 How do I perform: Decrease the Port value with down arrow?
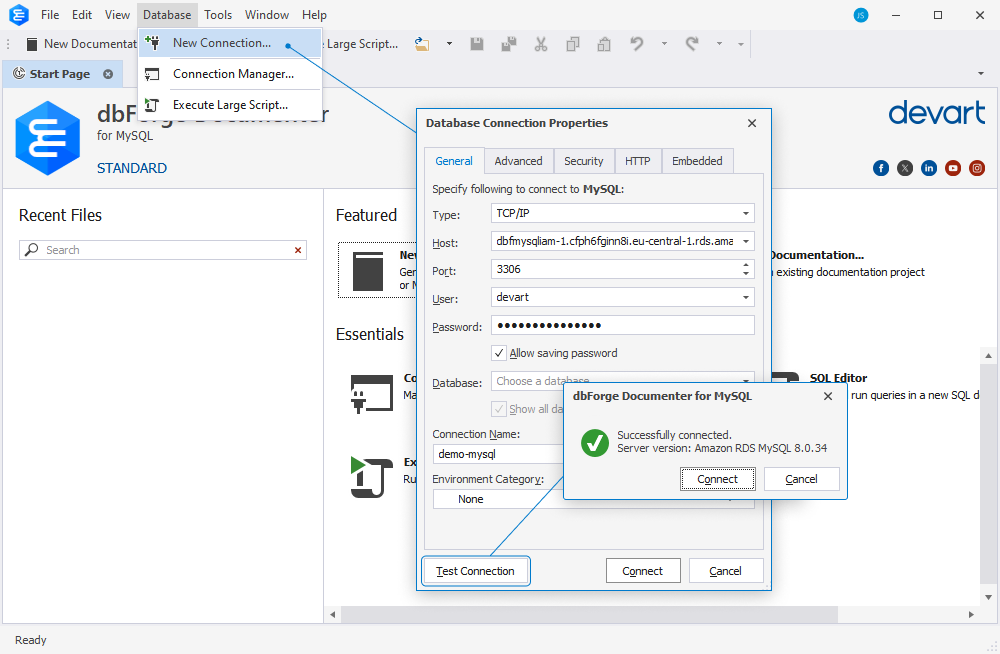click(x=746, y=274)
